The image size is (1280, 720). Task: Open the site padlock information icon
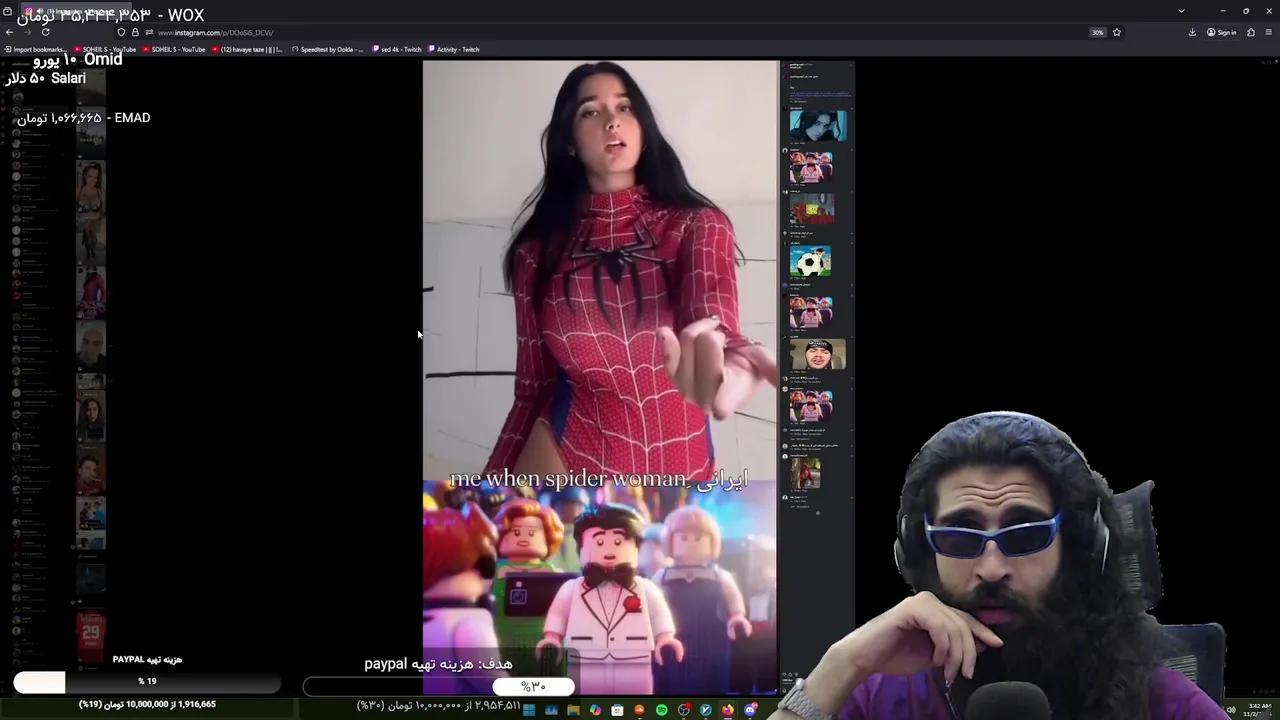point(135,32)
